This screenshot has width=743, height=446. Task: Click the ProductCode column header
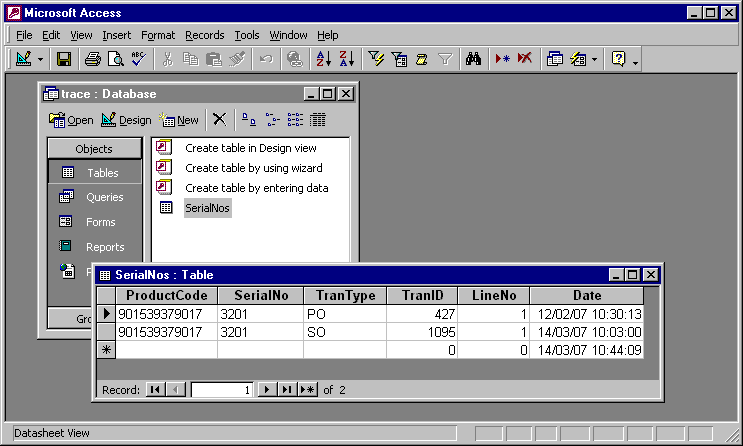point(166,295)
